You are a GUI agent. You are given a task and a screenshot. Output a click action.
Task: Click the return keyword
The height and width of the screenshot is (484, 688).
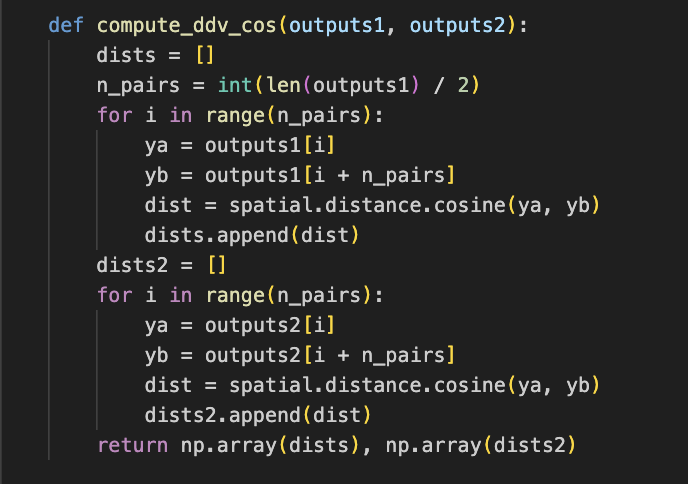[133, 445]
